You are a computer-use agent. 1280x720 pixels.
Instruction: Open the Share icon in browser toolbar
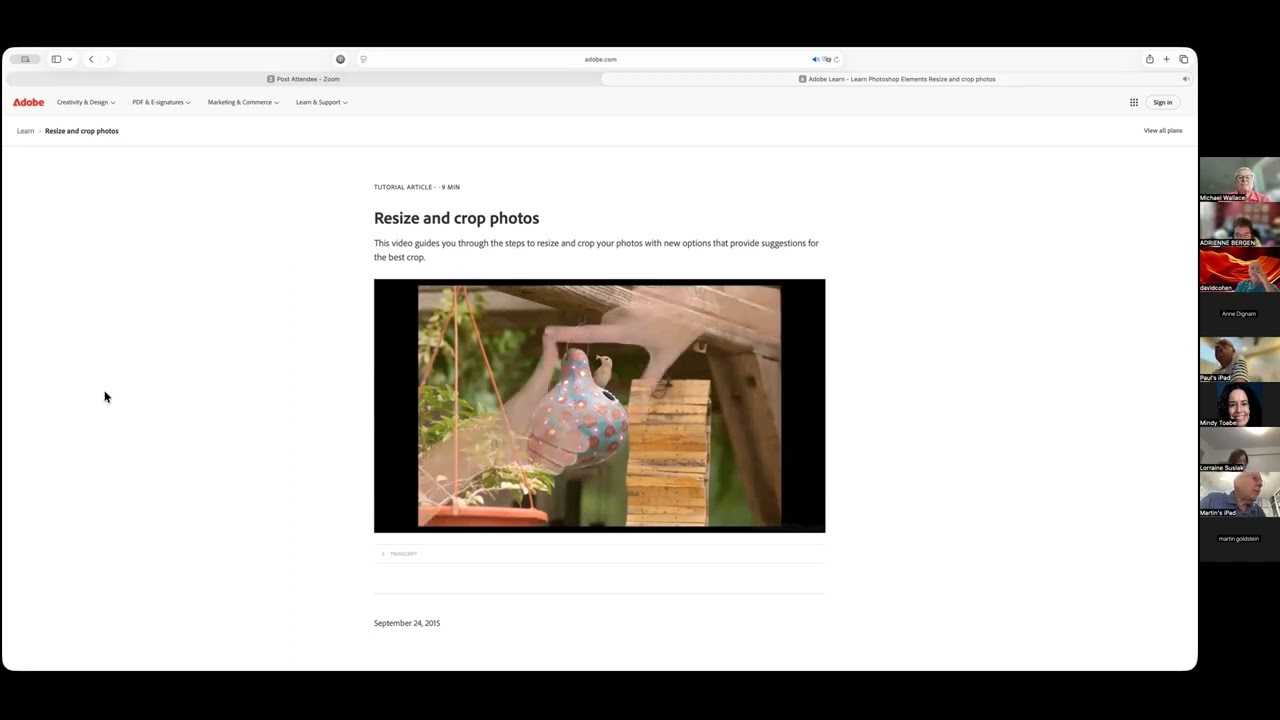point(1150,59)
